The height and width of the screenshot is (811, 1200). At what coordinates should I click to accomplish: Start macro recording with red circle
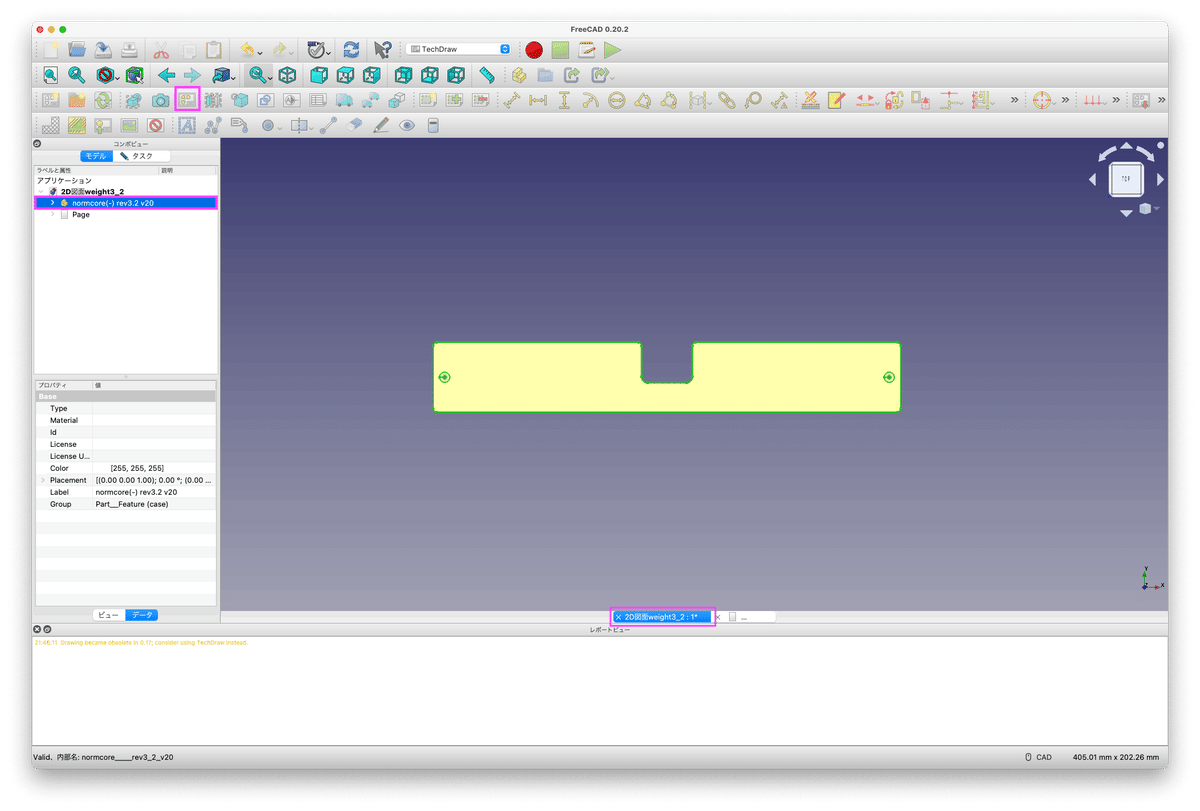tap(534, 49)
